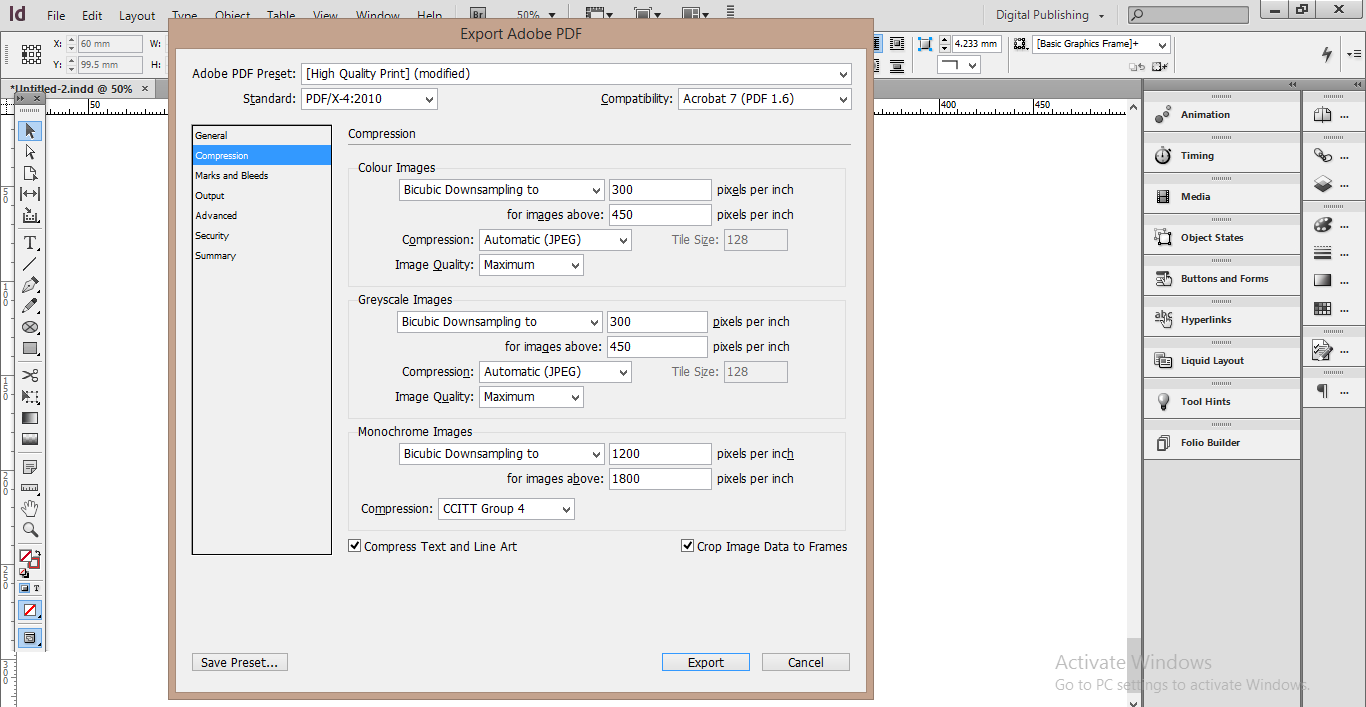Click the Cancel button
Viewport: 1366px width, 707px height.
tap(806, 662)
